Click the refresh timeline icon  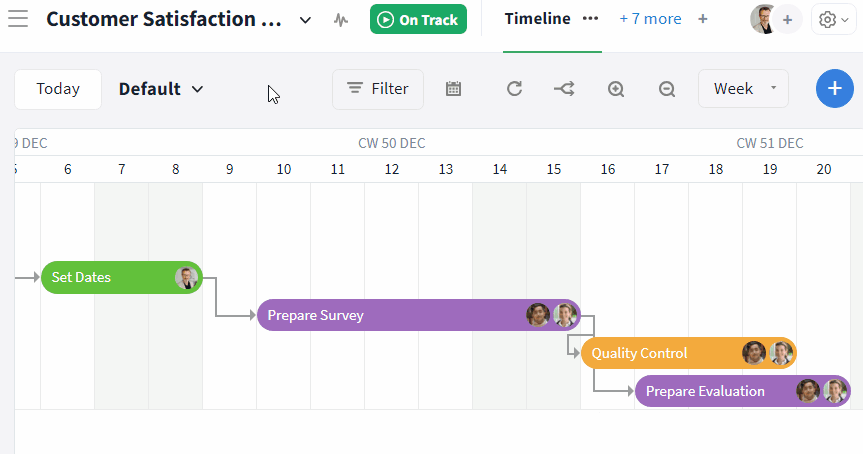click(x=514, y=89)
